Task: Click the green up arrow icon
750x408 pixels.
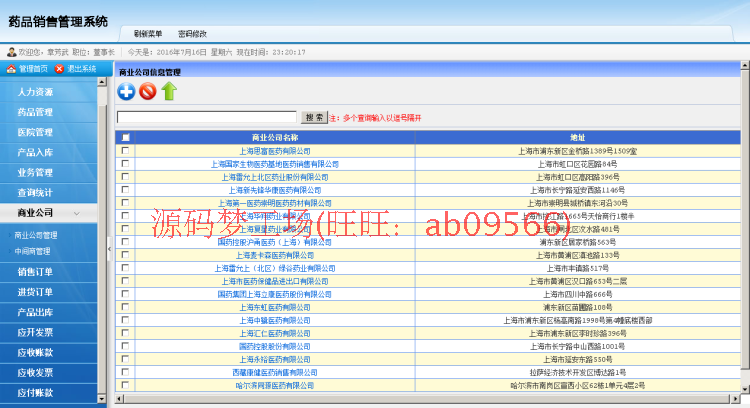Action: pos(169,91)
